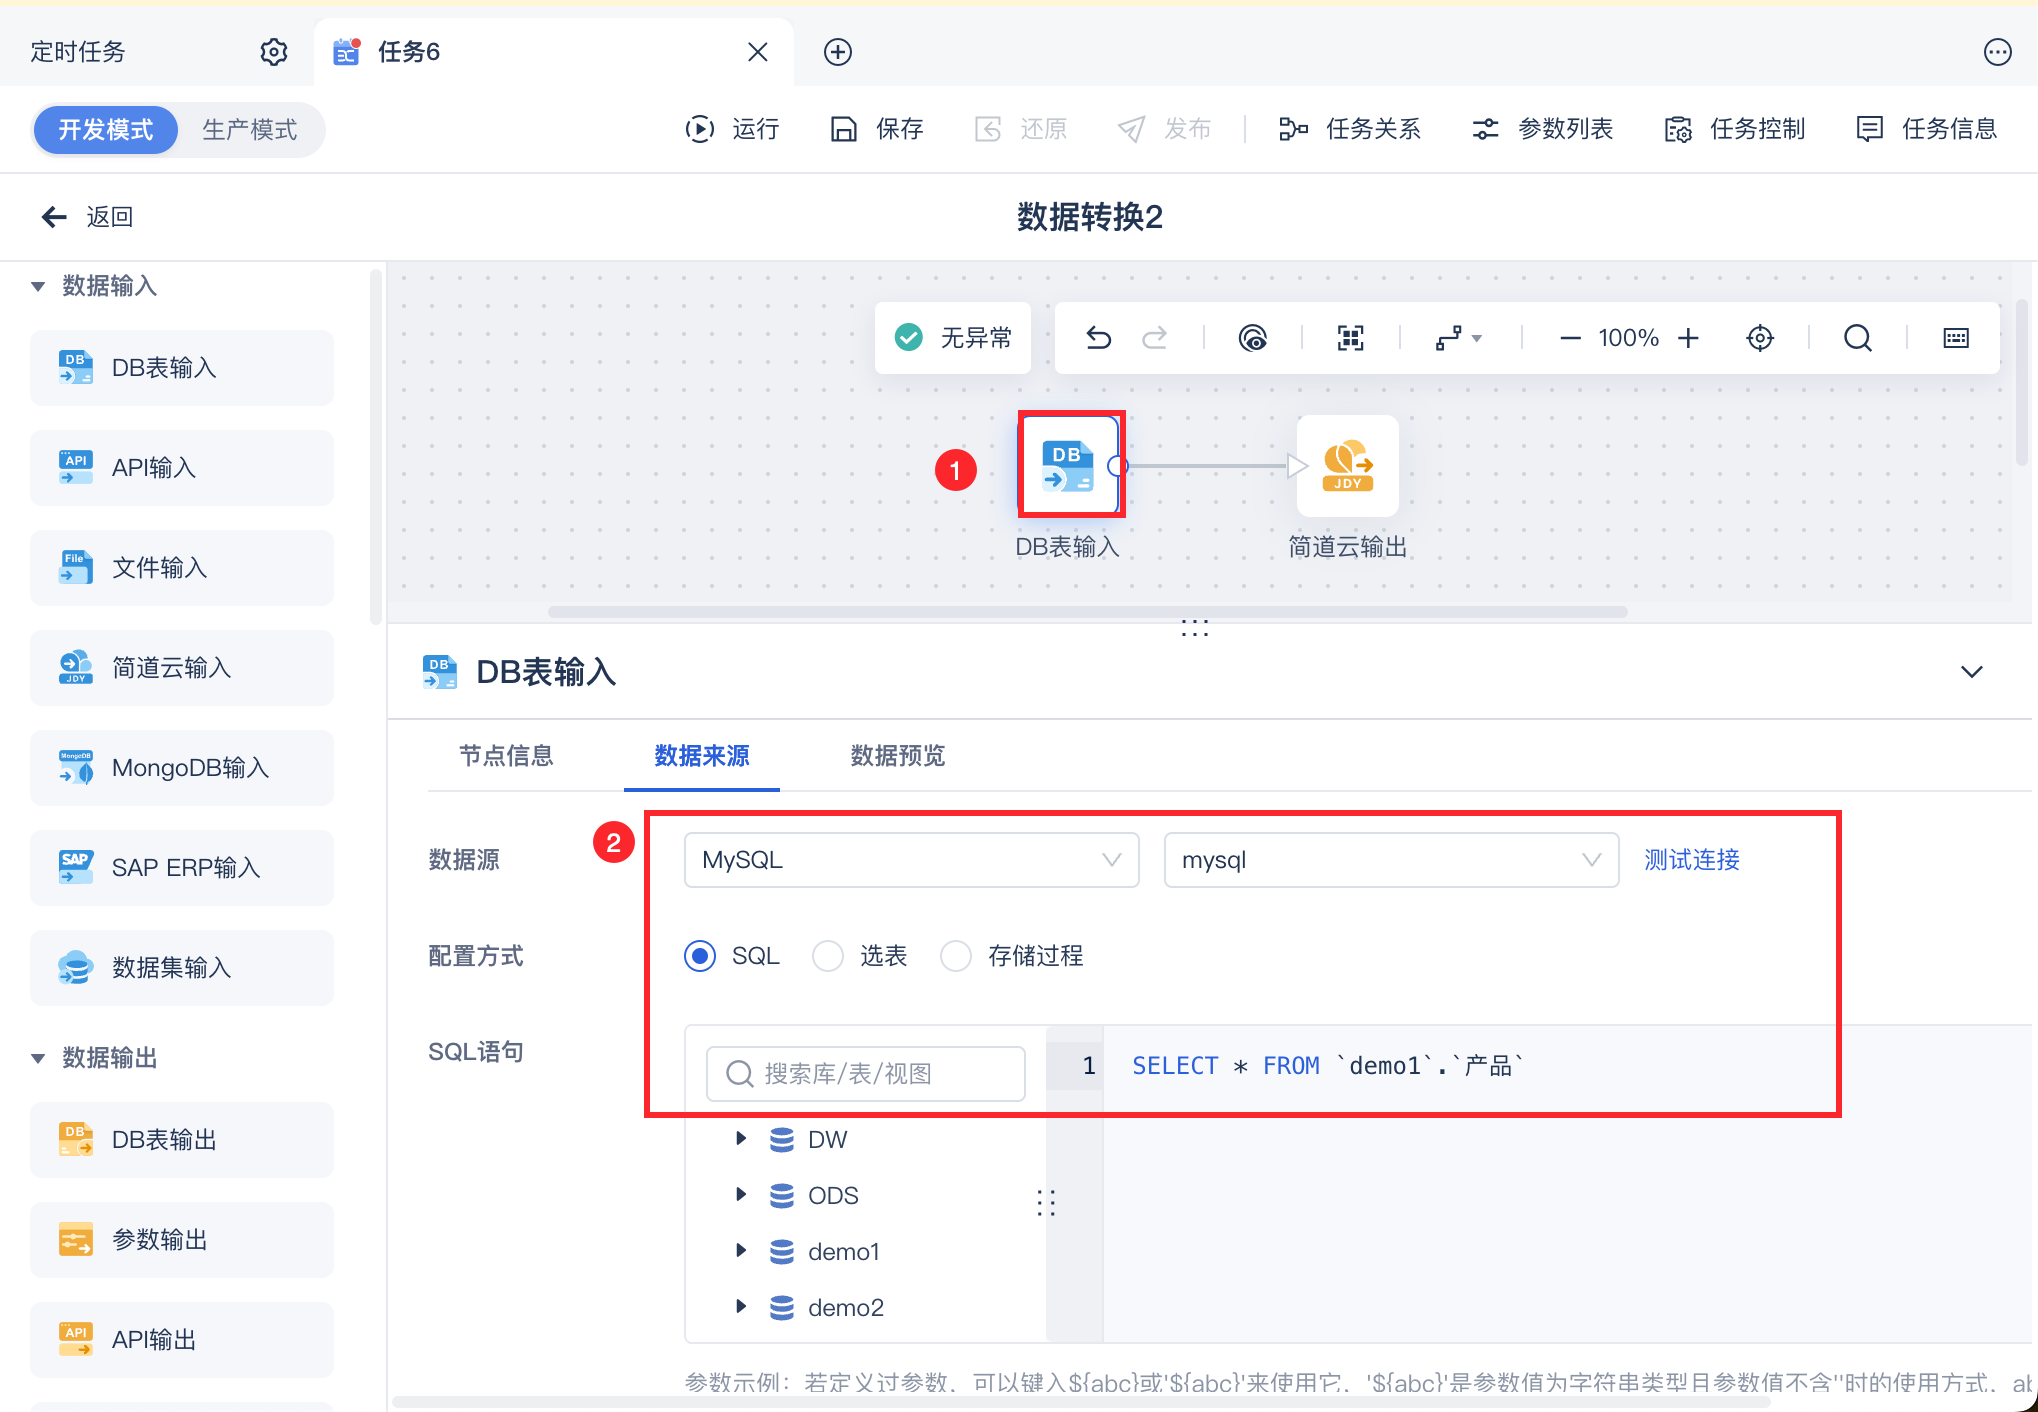This screenshot has width=2038, height=1412.
Task: Choose the 选表 radio option
Action: [828, 956]
